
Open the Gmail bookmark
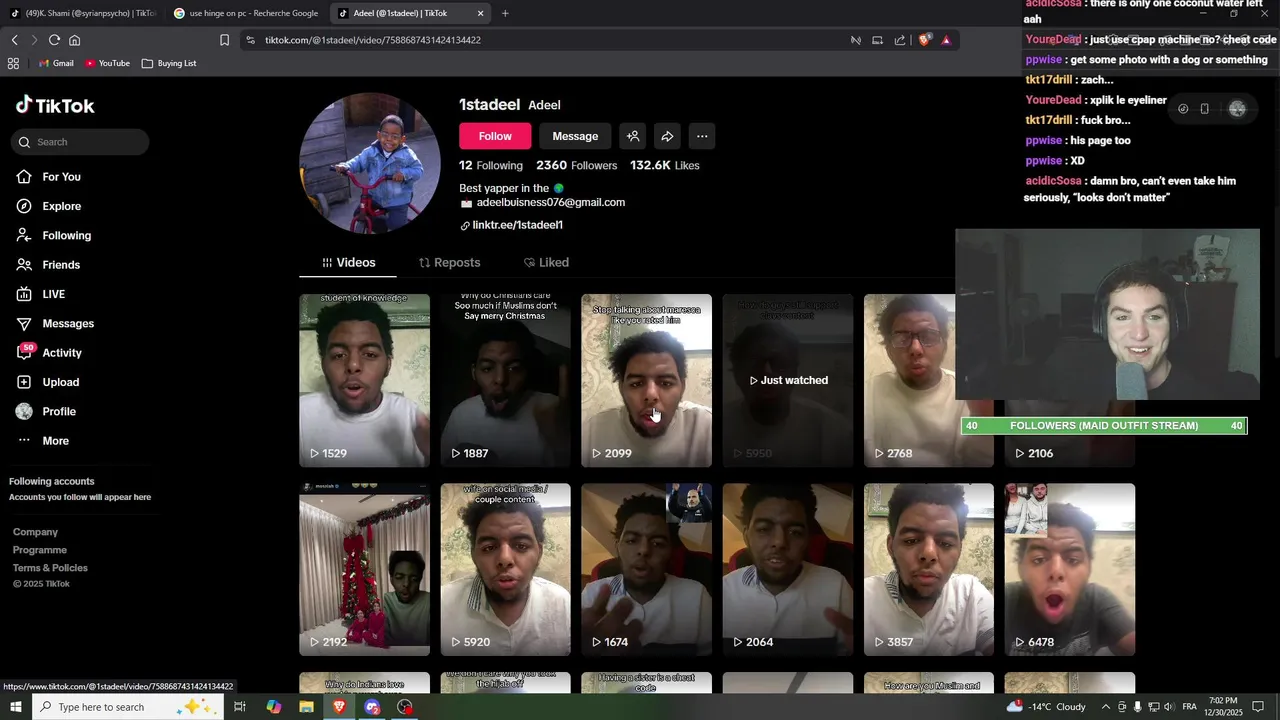click(x=56, y=63)
